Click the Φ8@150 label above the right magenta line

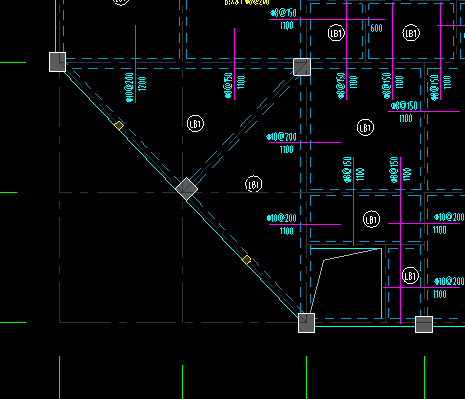(x=404, y=106)
